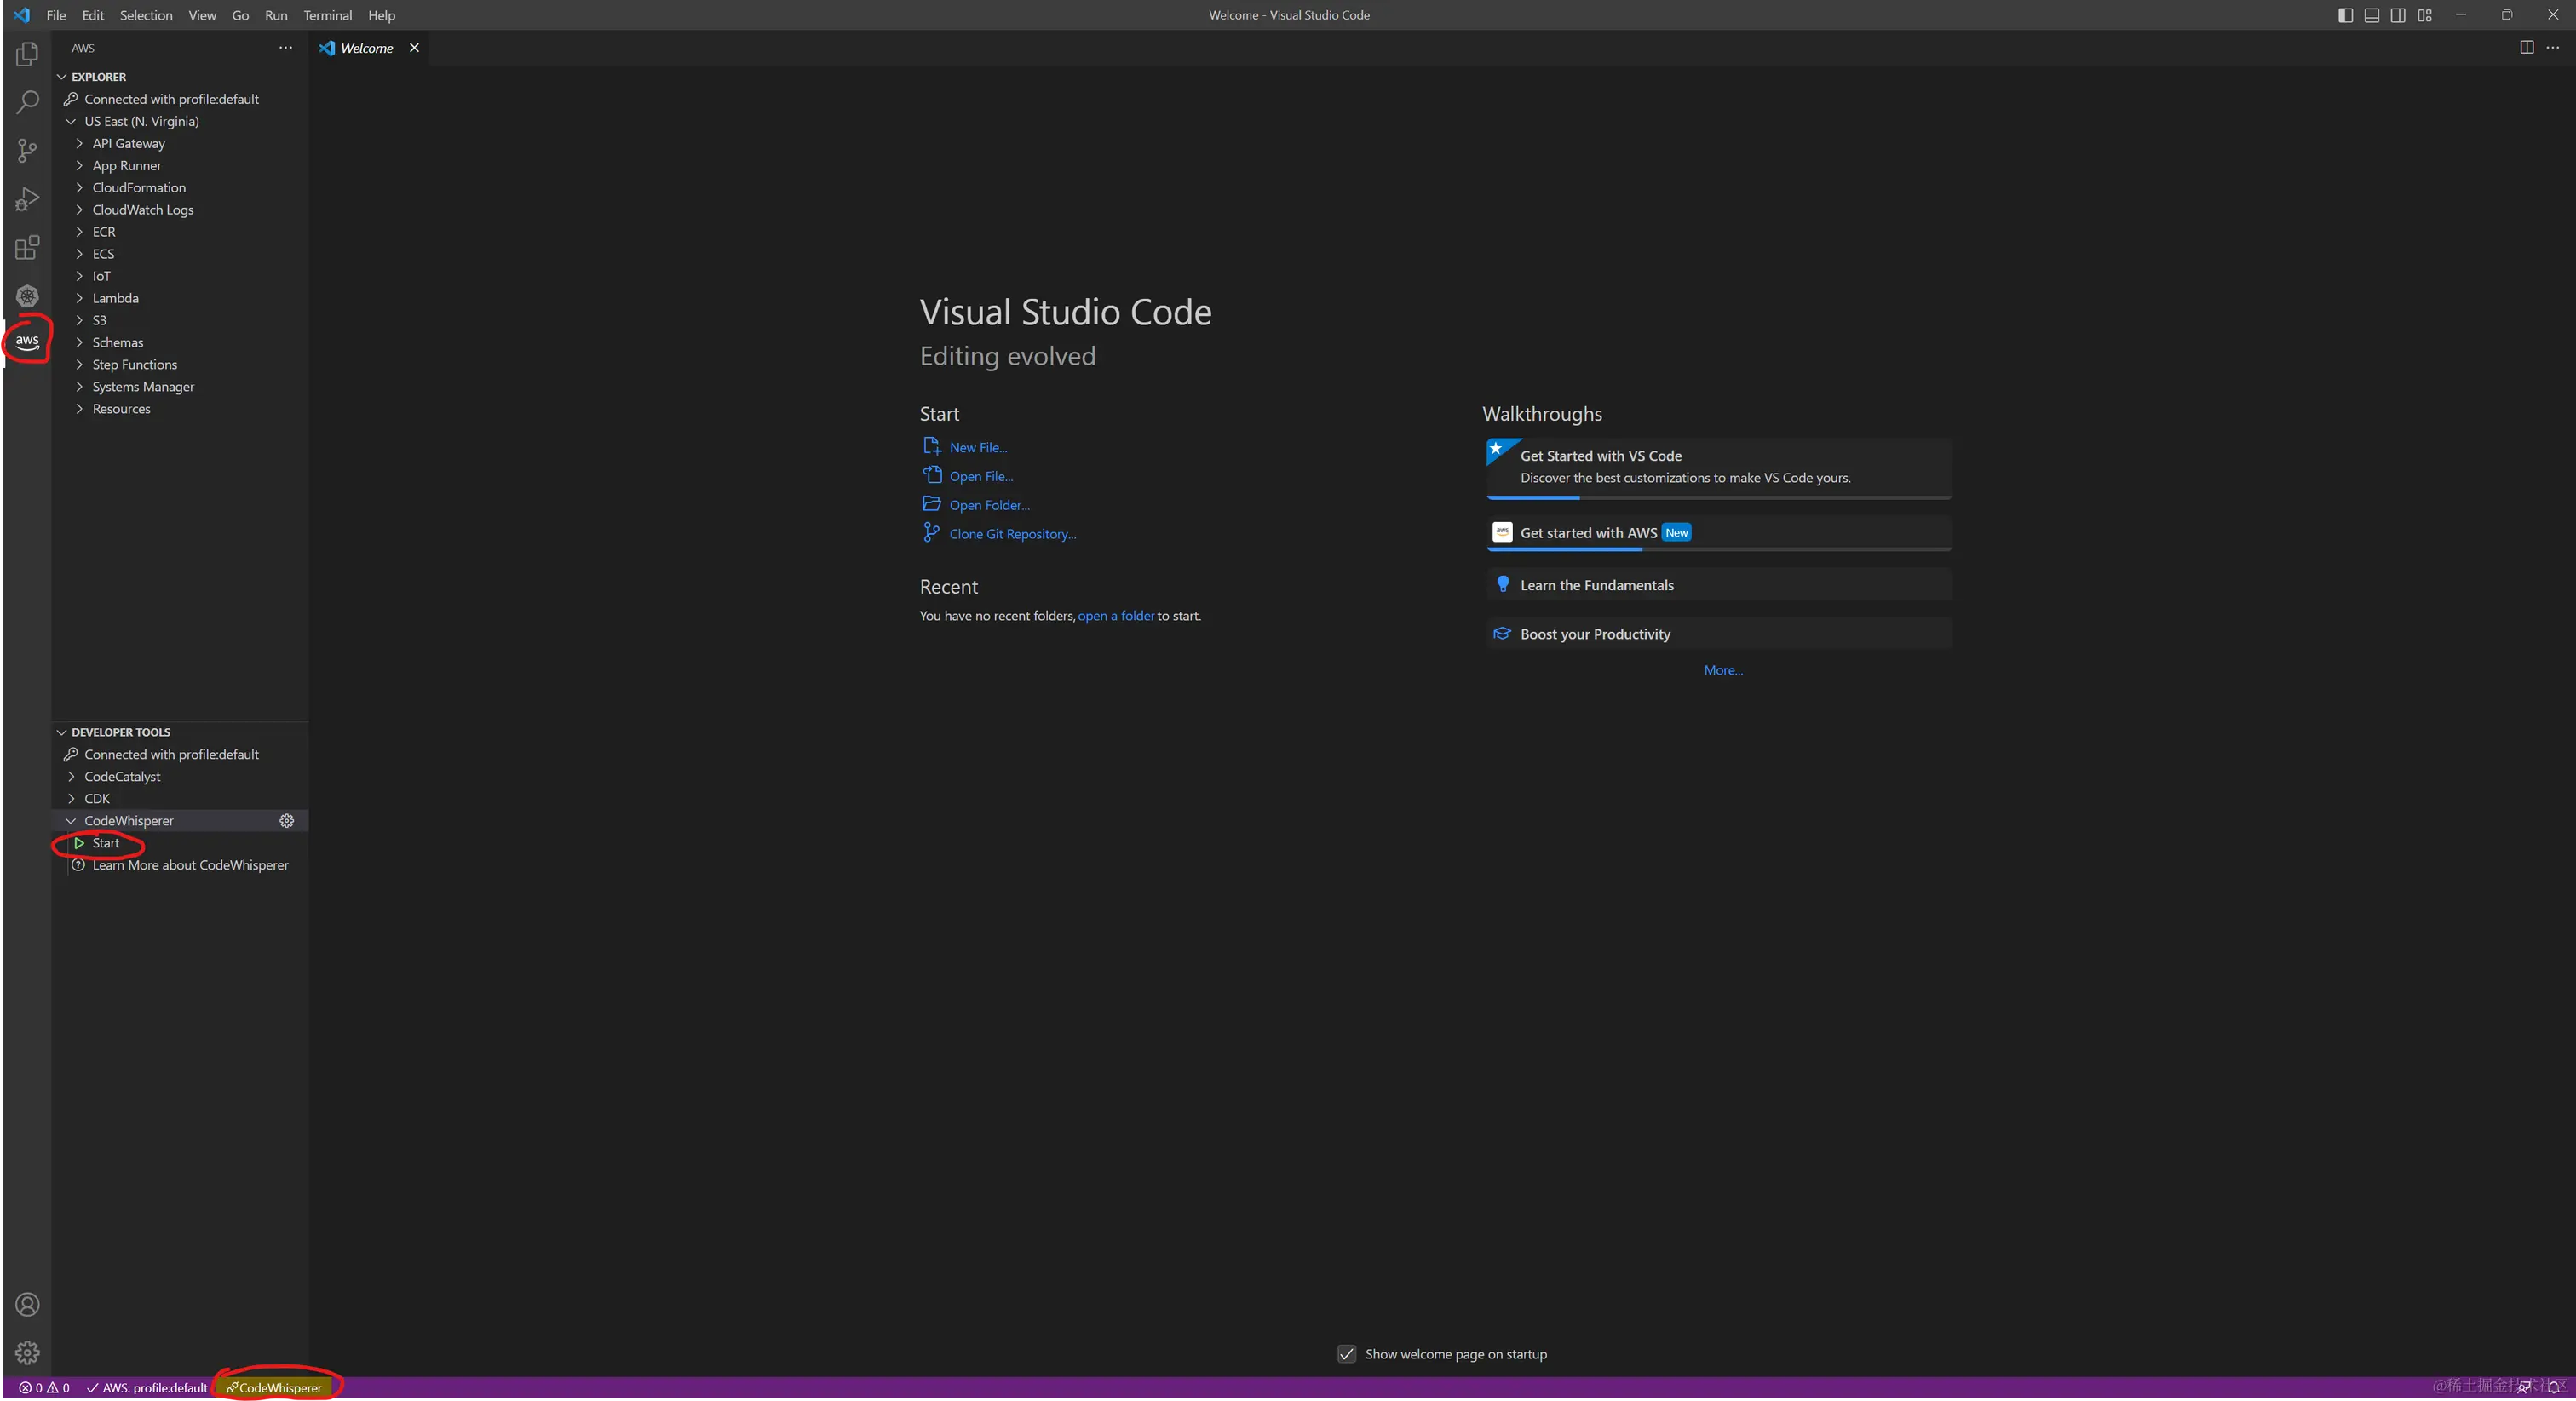The height and width of the screenshot is (1401, 2576).
Task: Start CodeWhisperer from Developer Tools
Action: point(105,843)
